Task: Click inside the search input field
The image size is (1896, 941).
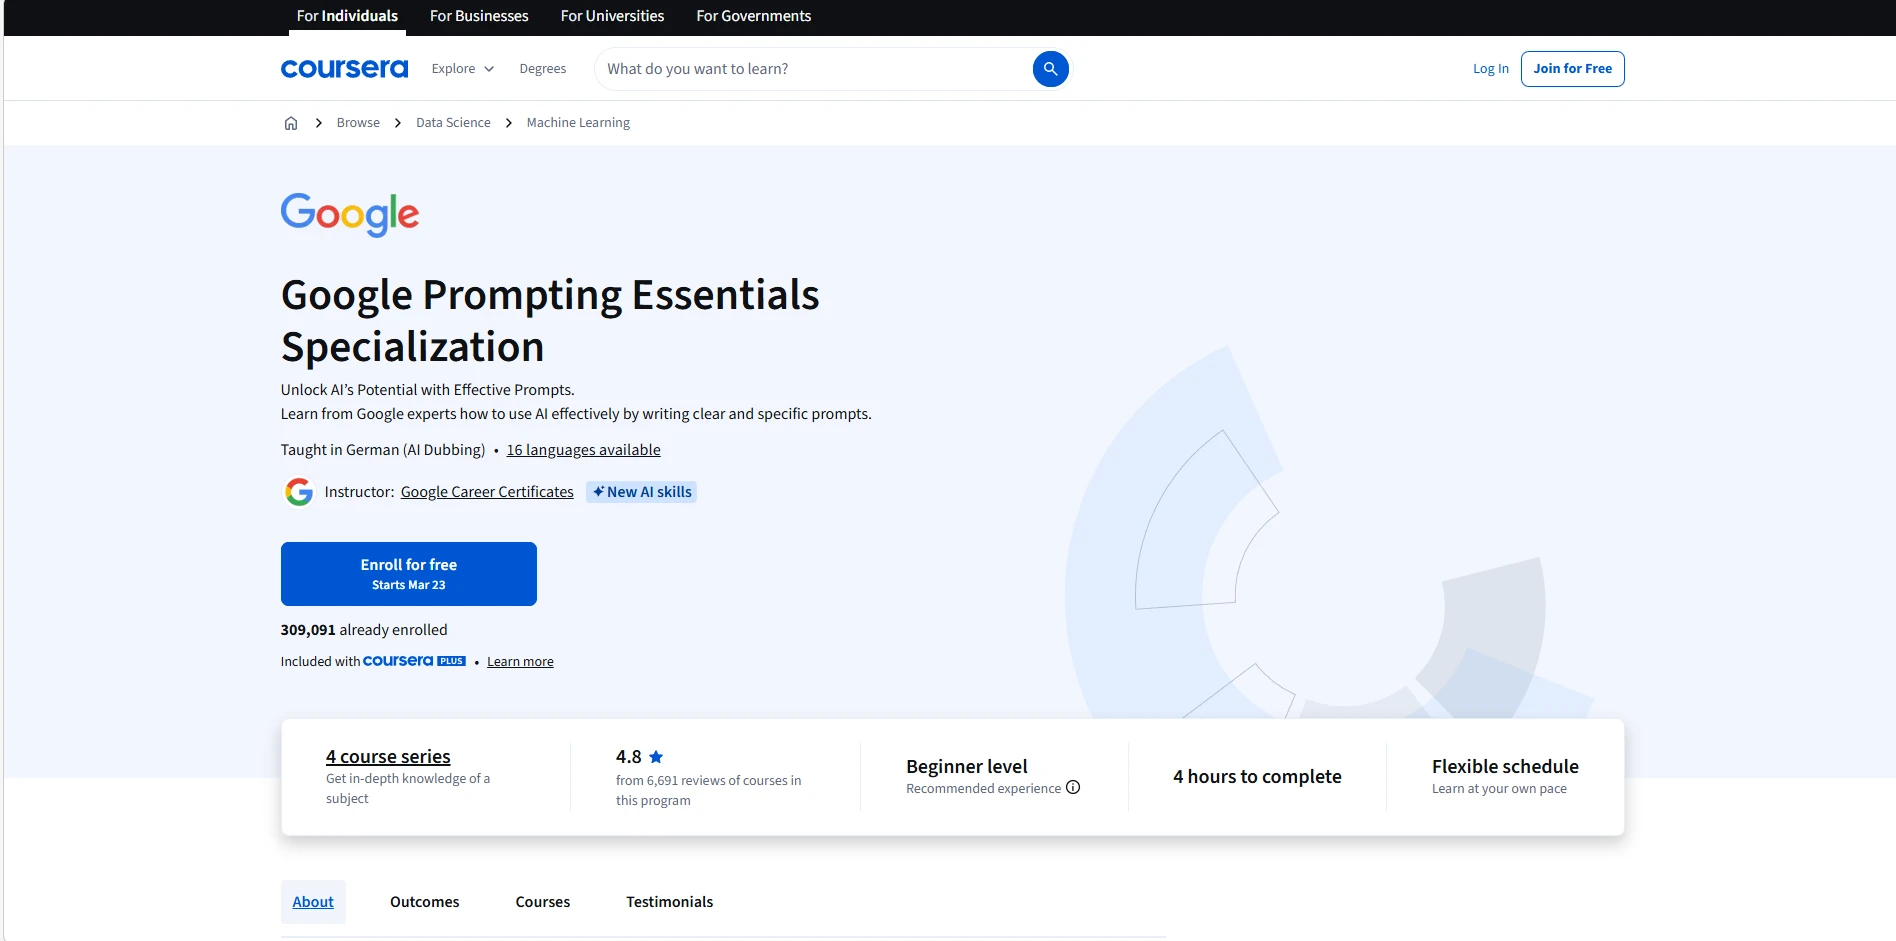Action: coord(800,68)
